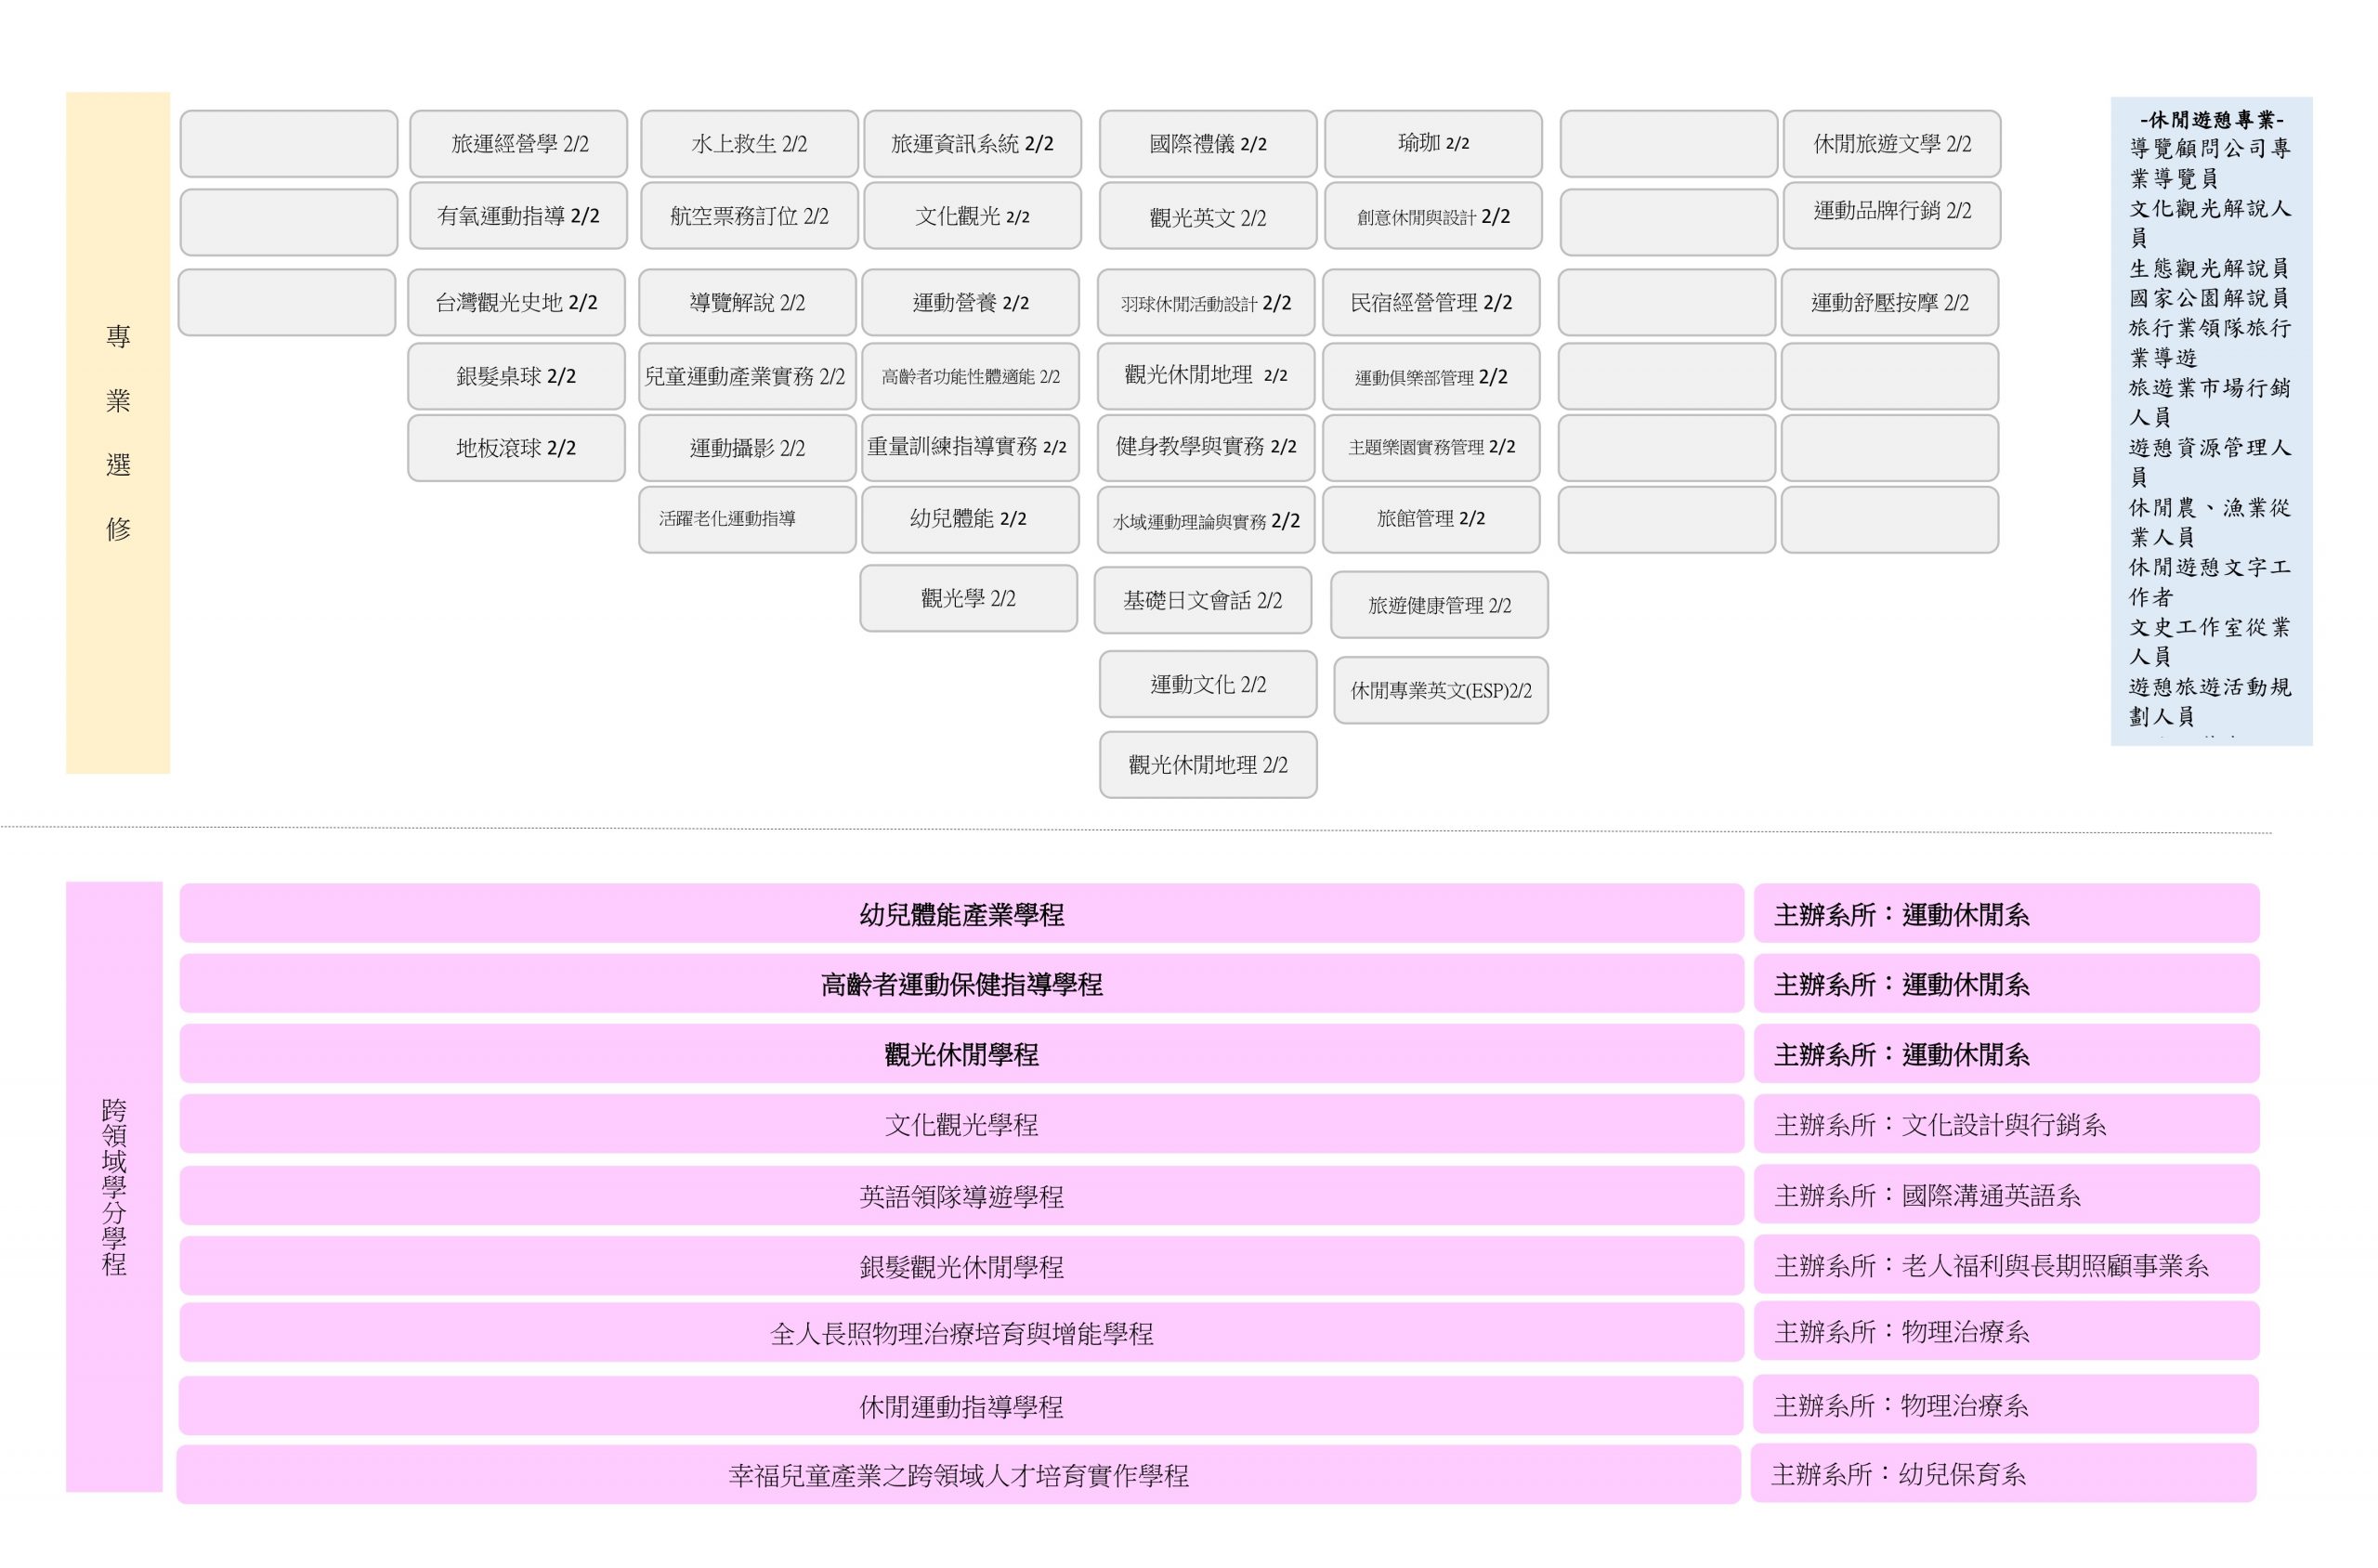Click the -休閒遊憩專業- heading
The width and height of the screenshot is (2378, 1568).
coord(2212,120)
